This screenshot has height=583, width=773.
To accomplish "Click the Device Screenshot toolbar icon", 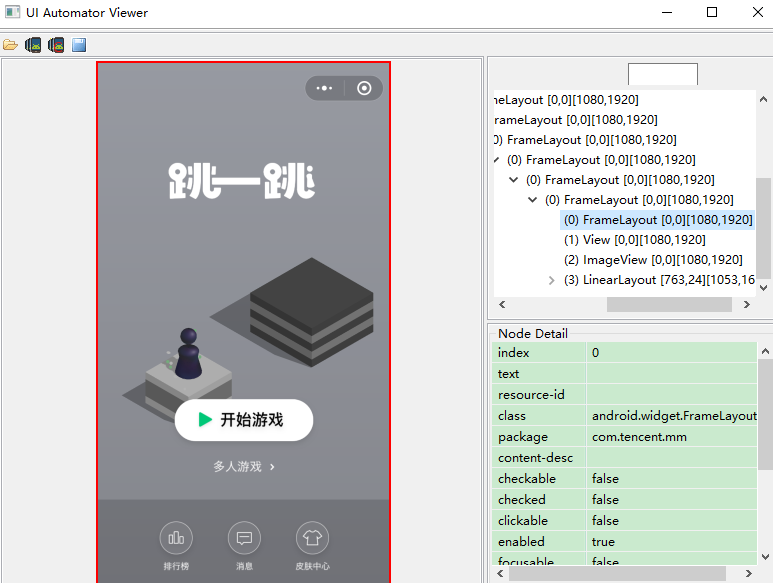I will click(x=33, y=45).
